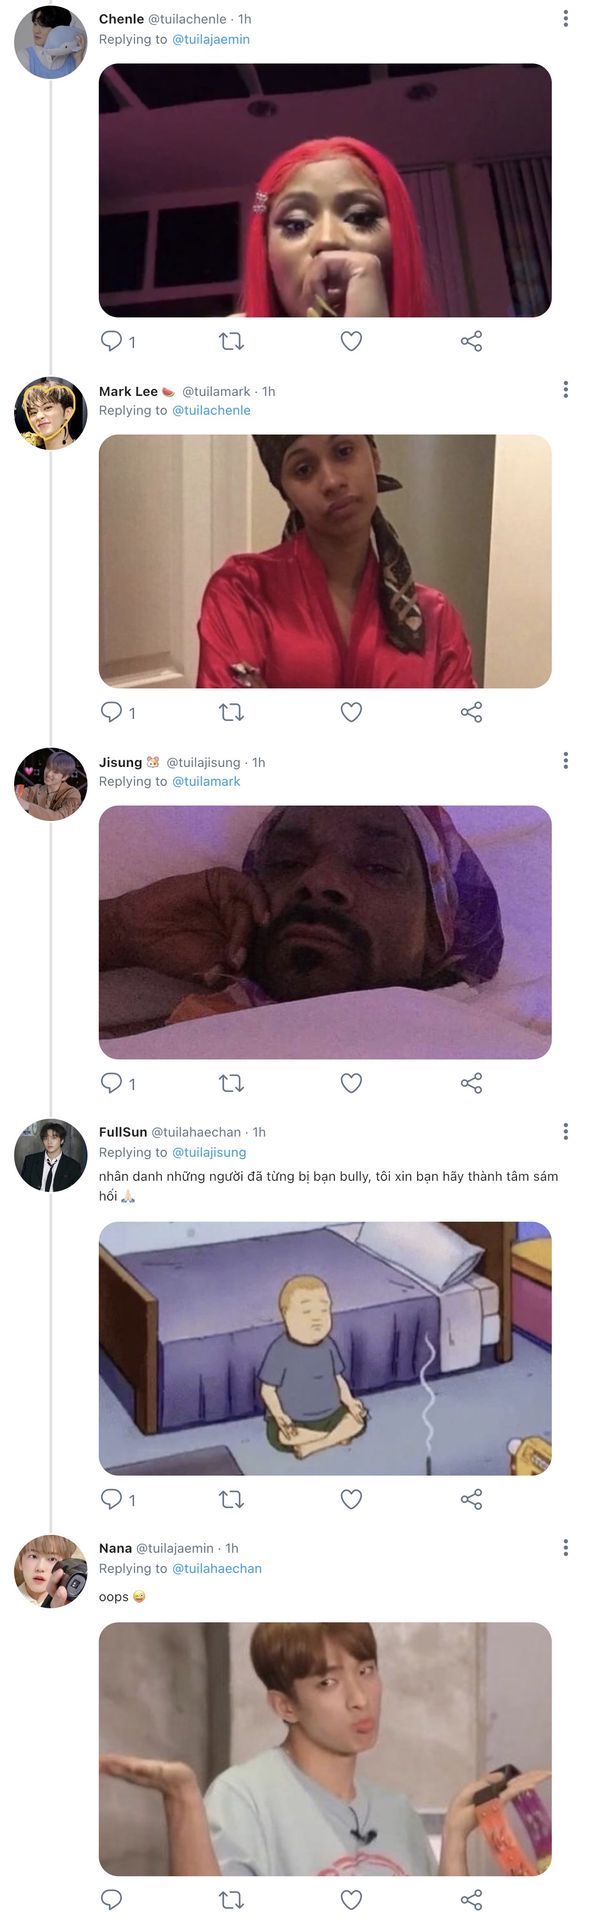Image resolution: width=604 pixels, height=1920 pixels.
Task: Follow the @tuilahaechan reply link
Action: pos(217,1568)
